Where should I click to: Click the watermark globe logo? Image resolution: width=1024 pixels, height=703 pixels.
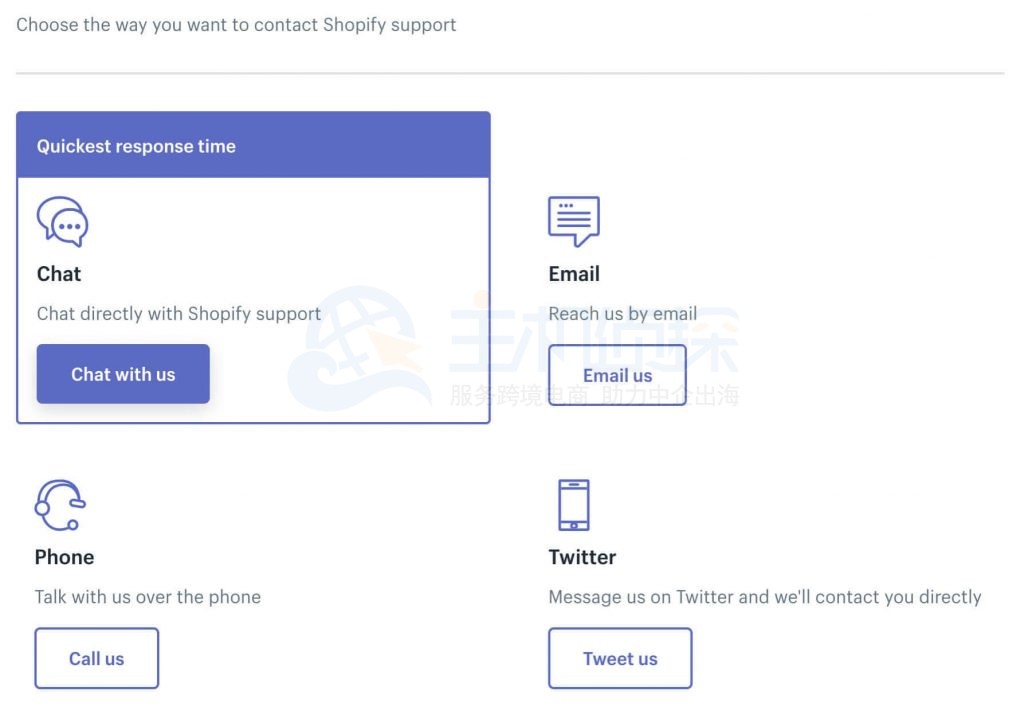355,345
